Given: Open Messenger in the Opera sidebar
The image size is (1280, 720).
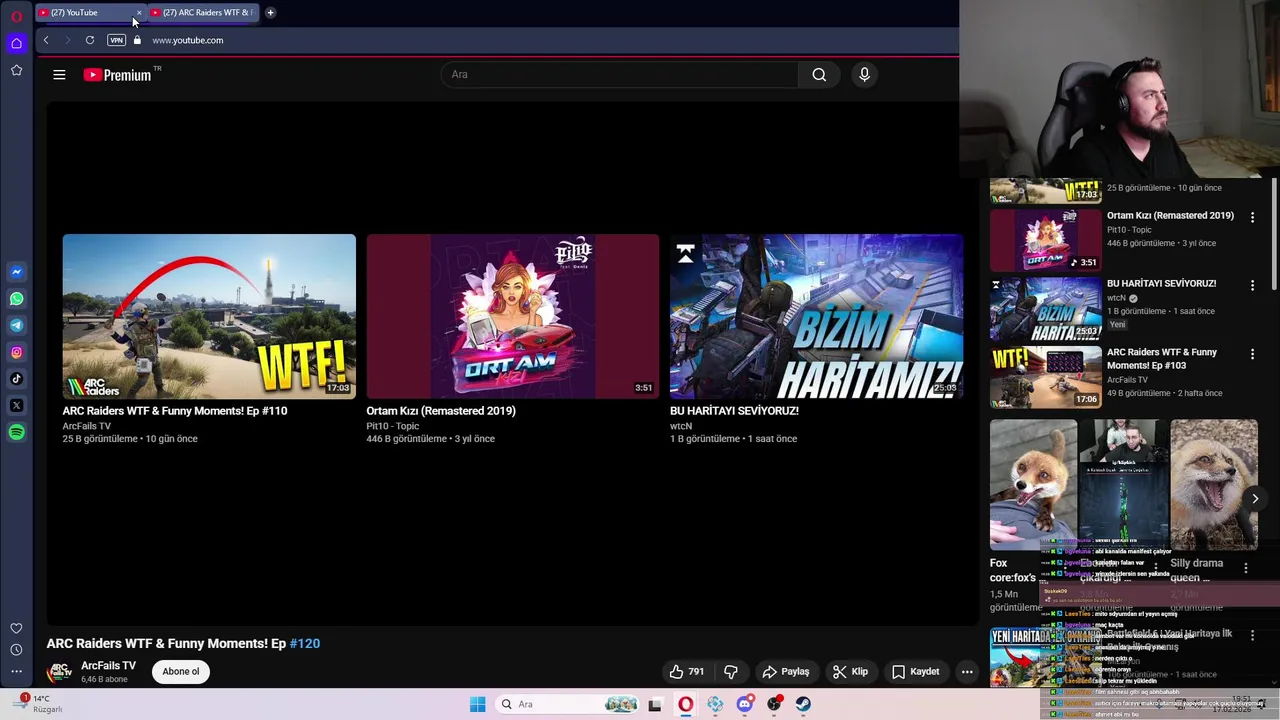Looking at the screenshot, I should coord(16,272).
